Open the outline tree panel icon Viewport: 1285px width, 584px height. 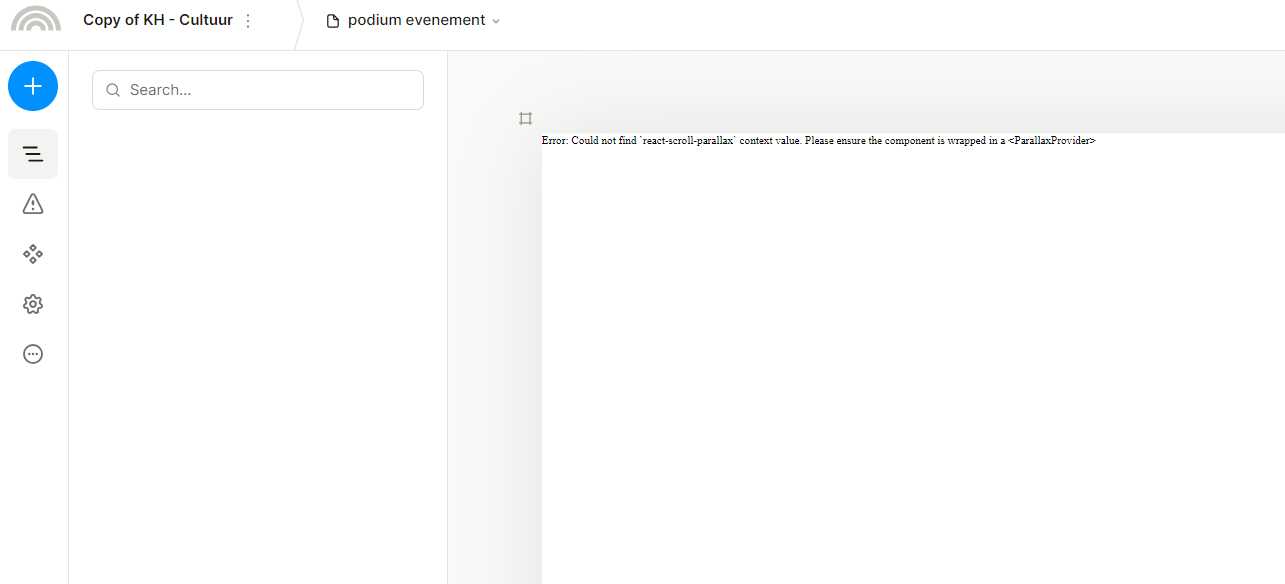tap(33, 154)
